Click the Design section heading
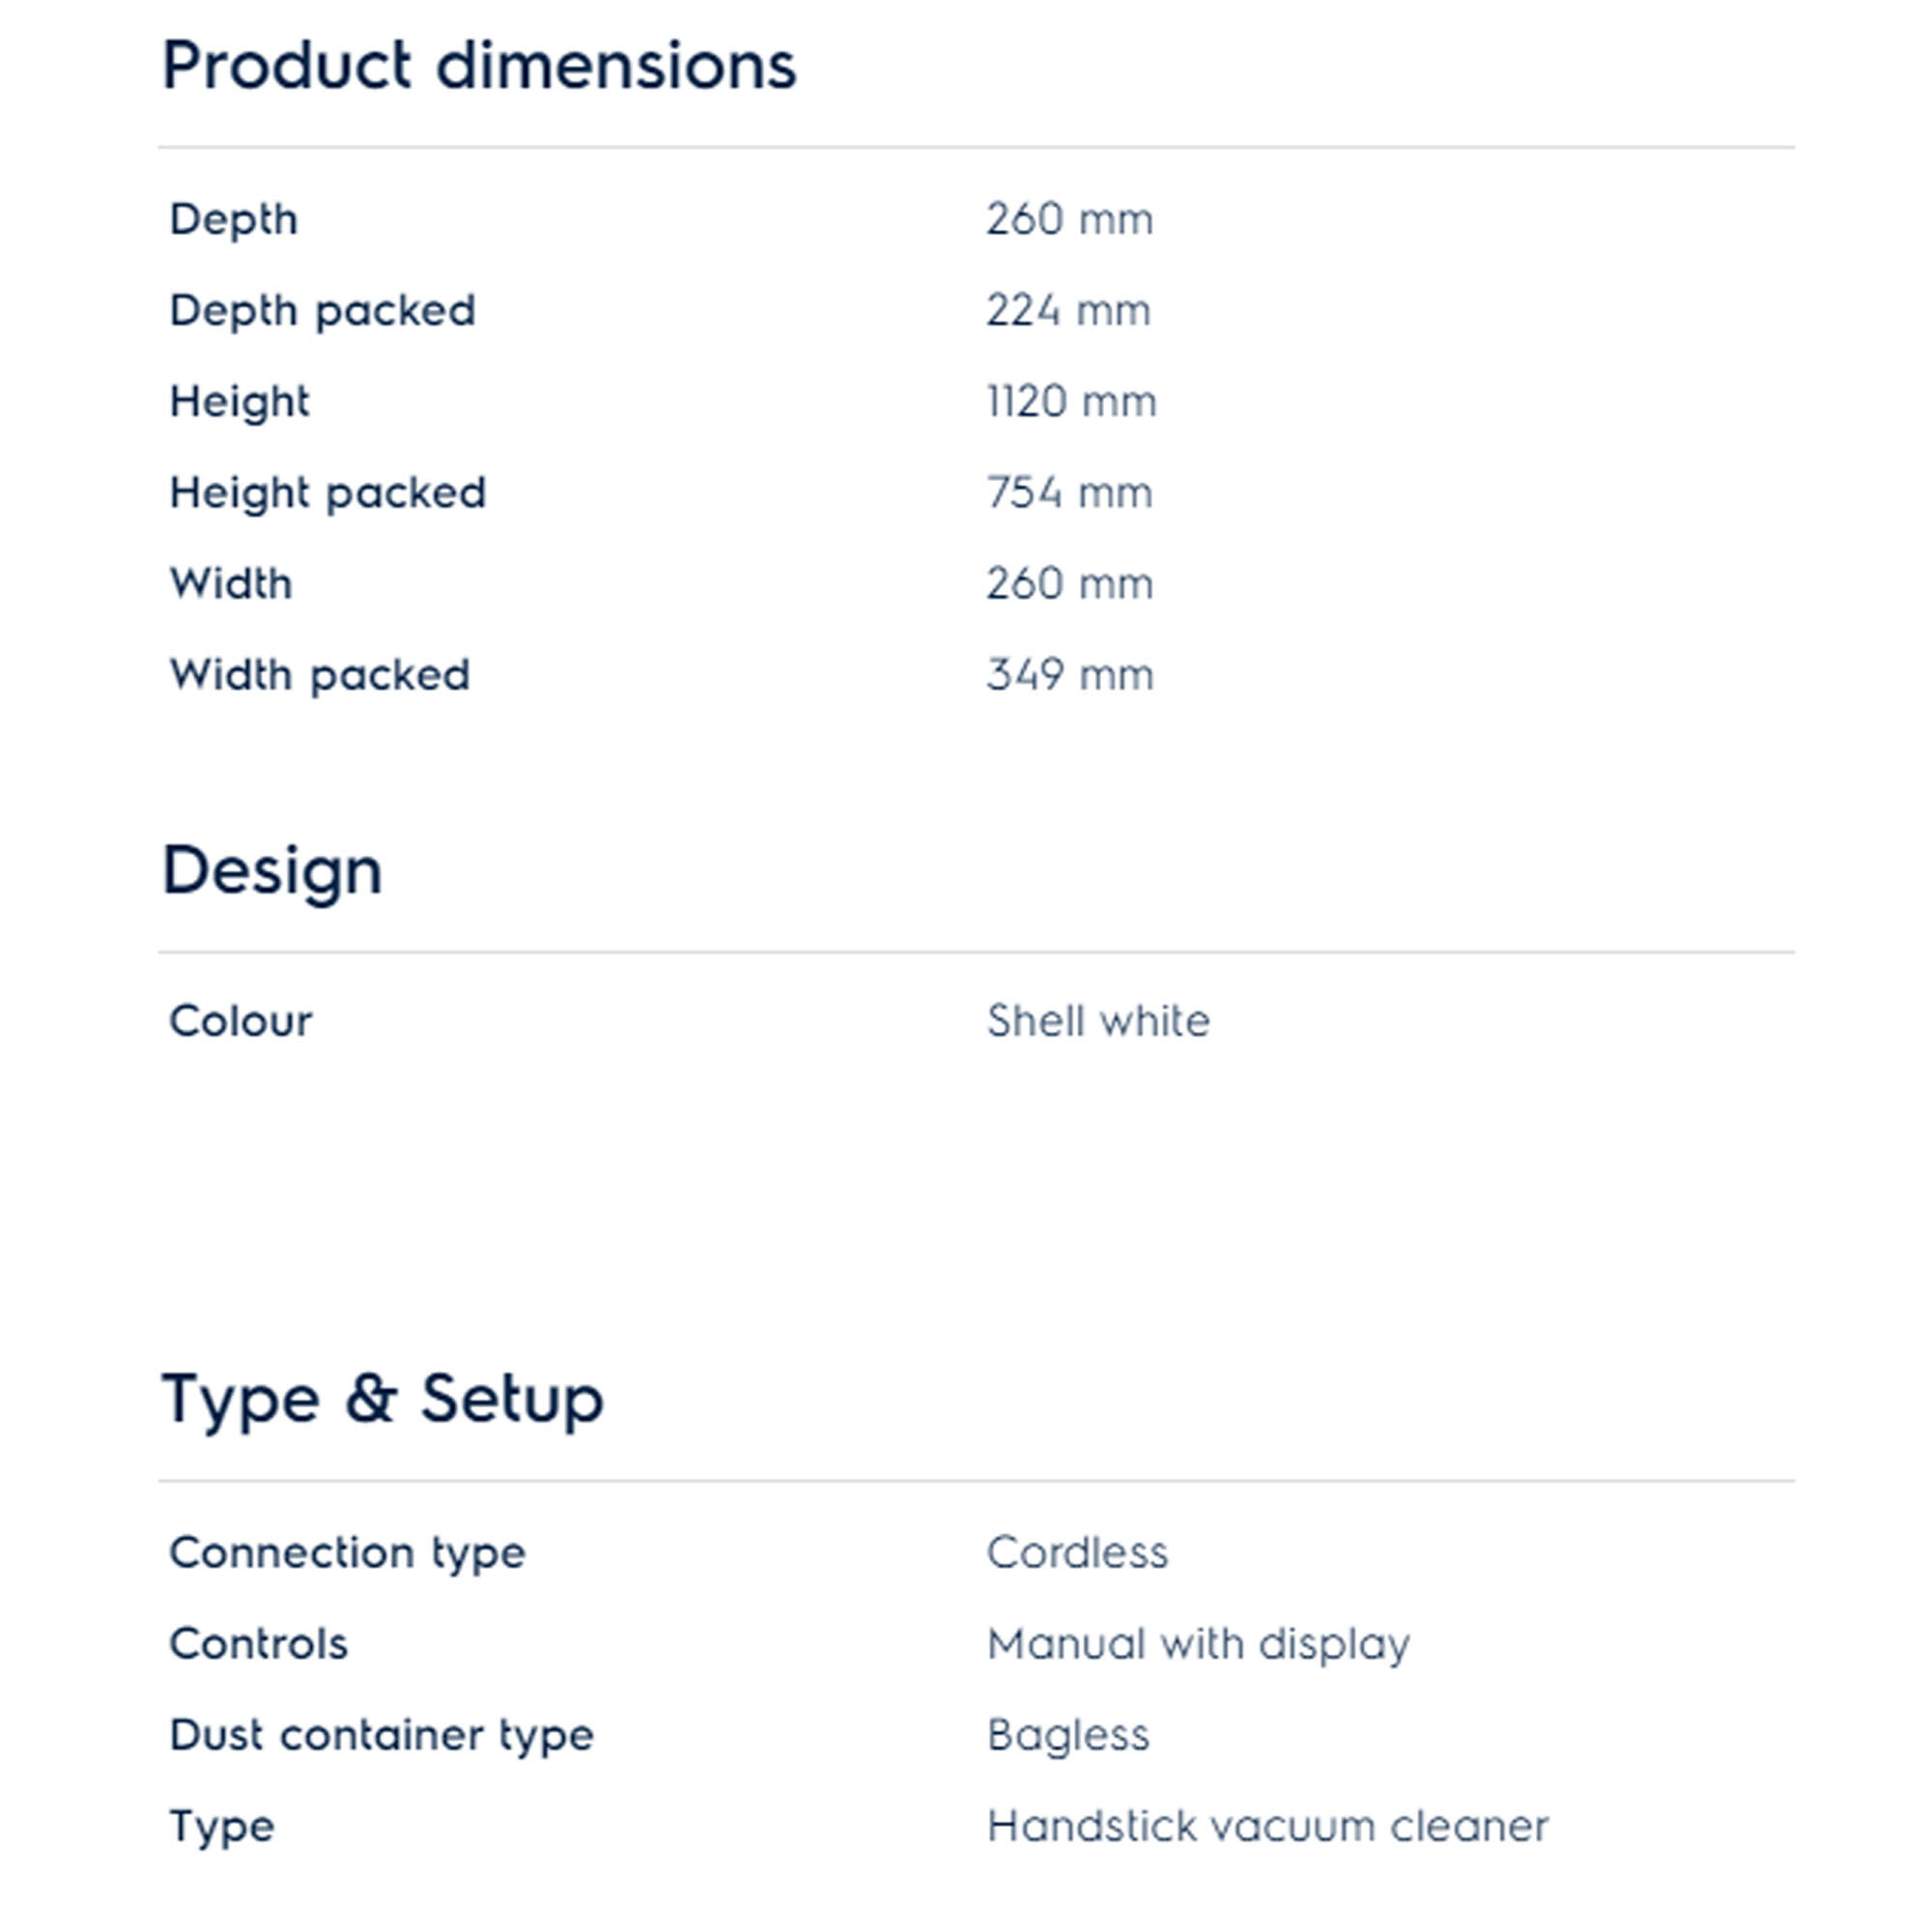This screenshot has height=1932, width=1932. coord(272,871)
